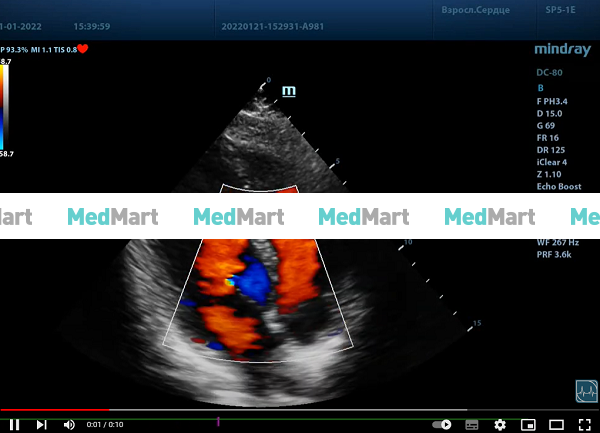Screen dimensions: 600x433
Task: Click the mindray logo
Action: (562, 49)
